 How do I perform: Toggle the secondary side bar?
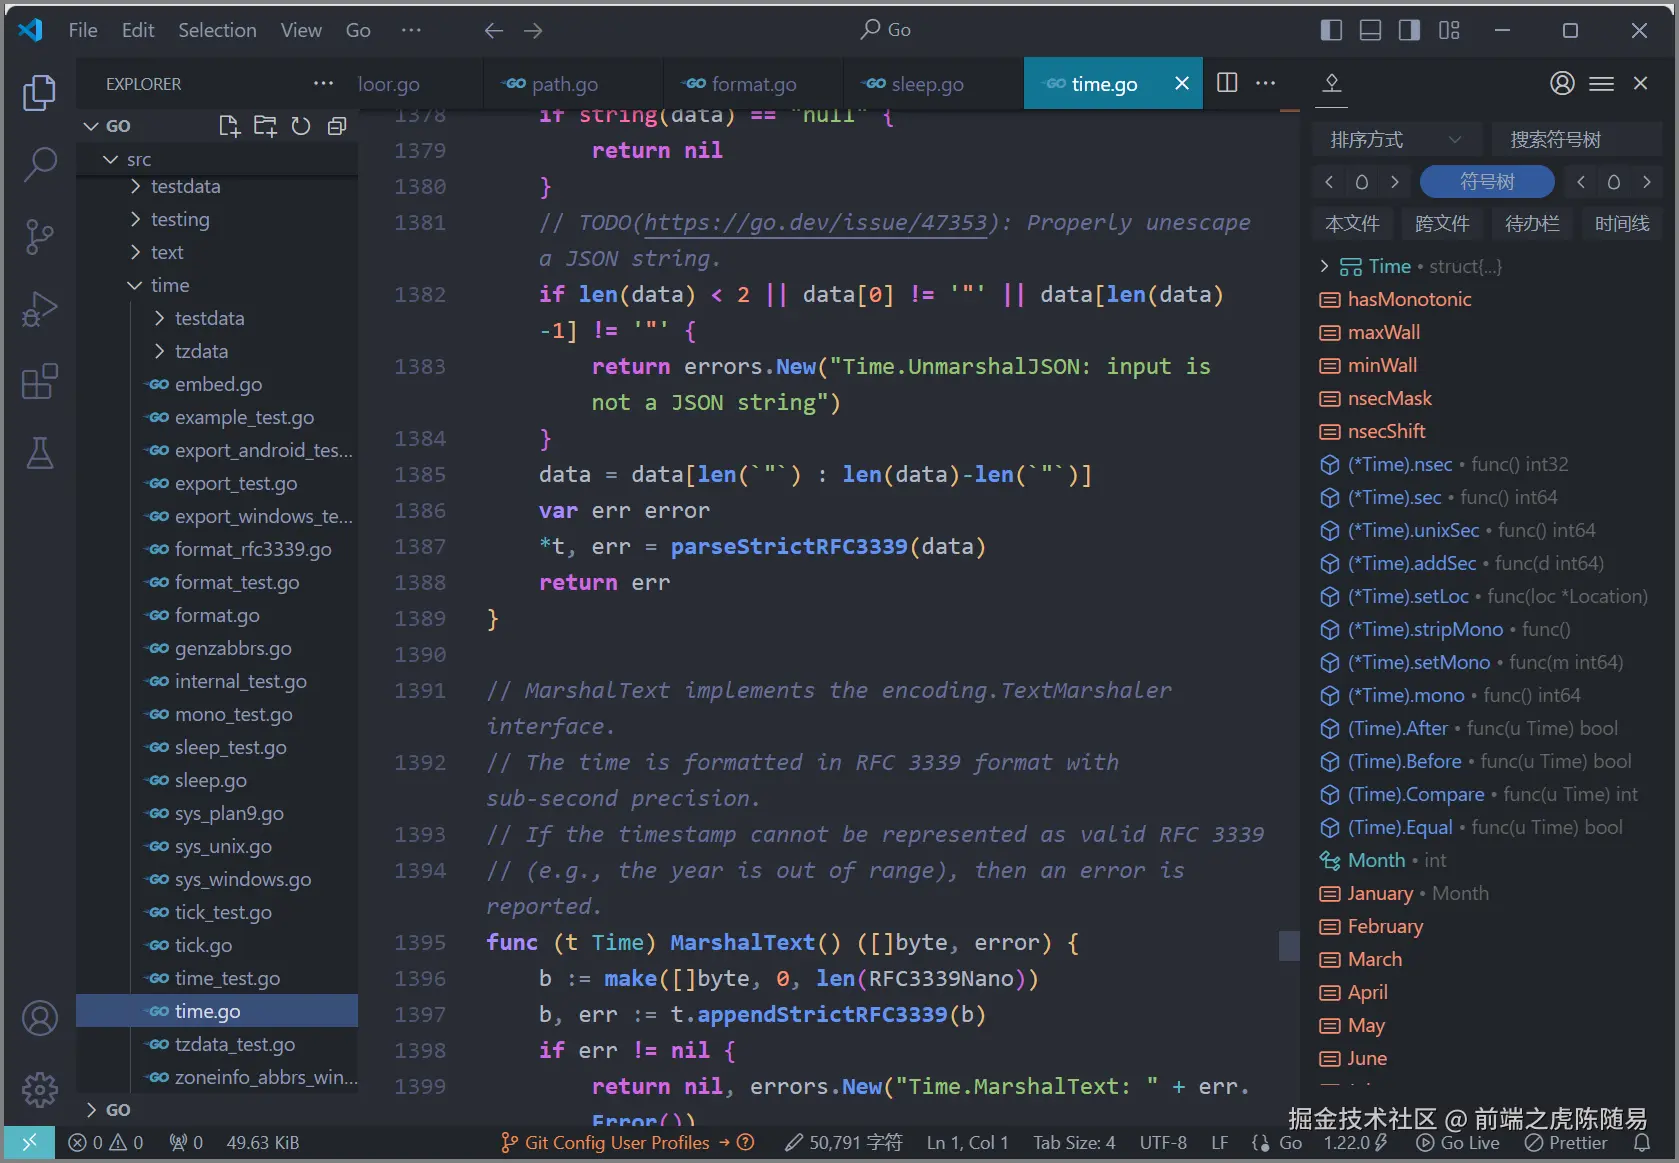pos(1408,30)
